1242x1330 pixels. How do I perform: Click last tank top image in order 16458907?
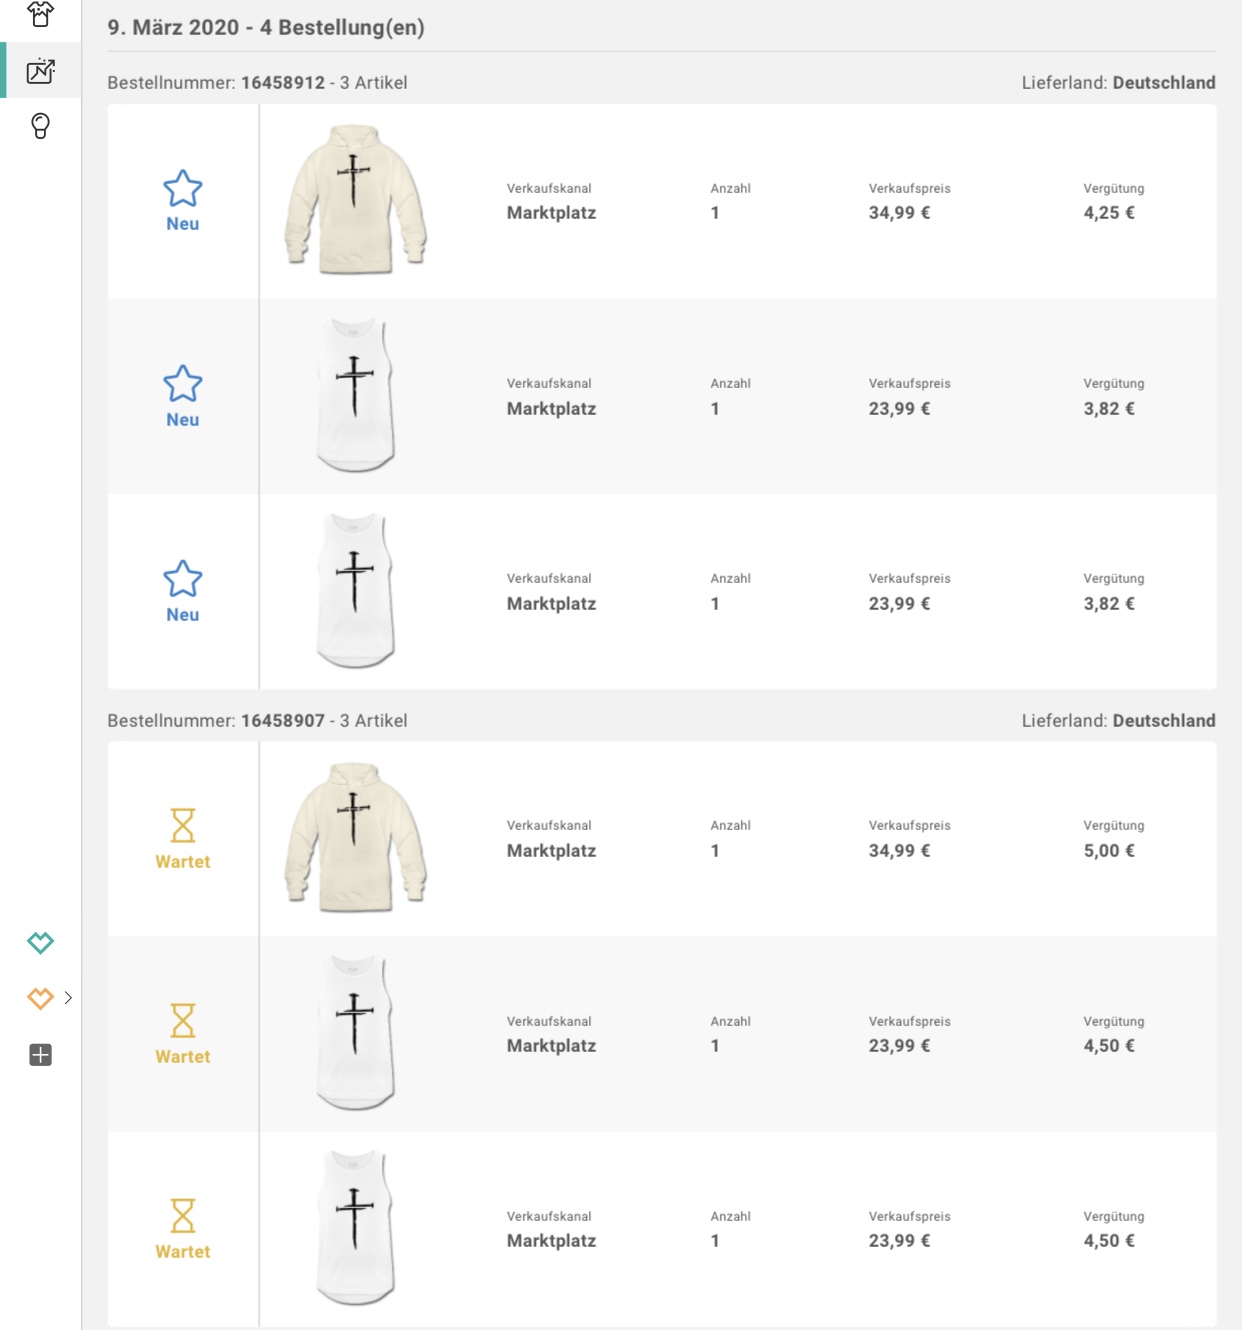(x=355, y=1229)
